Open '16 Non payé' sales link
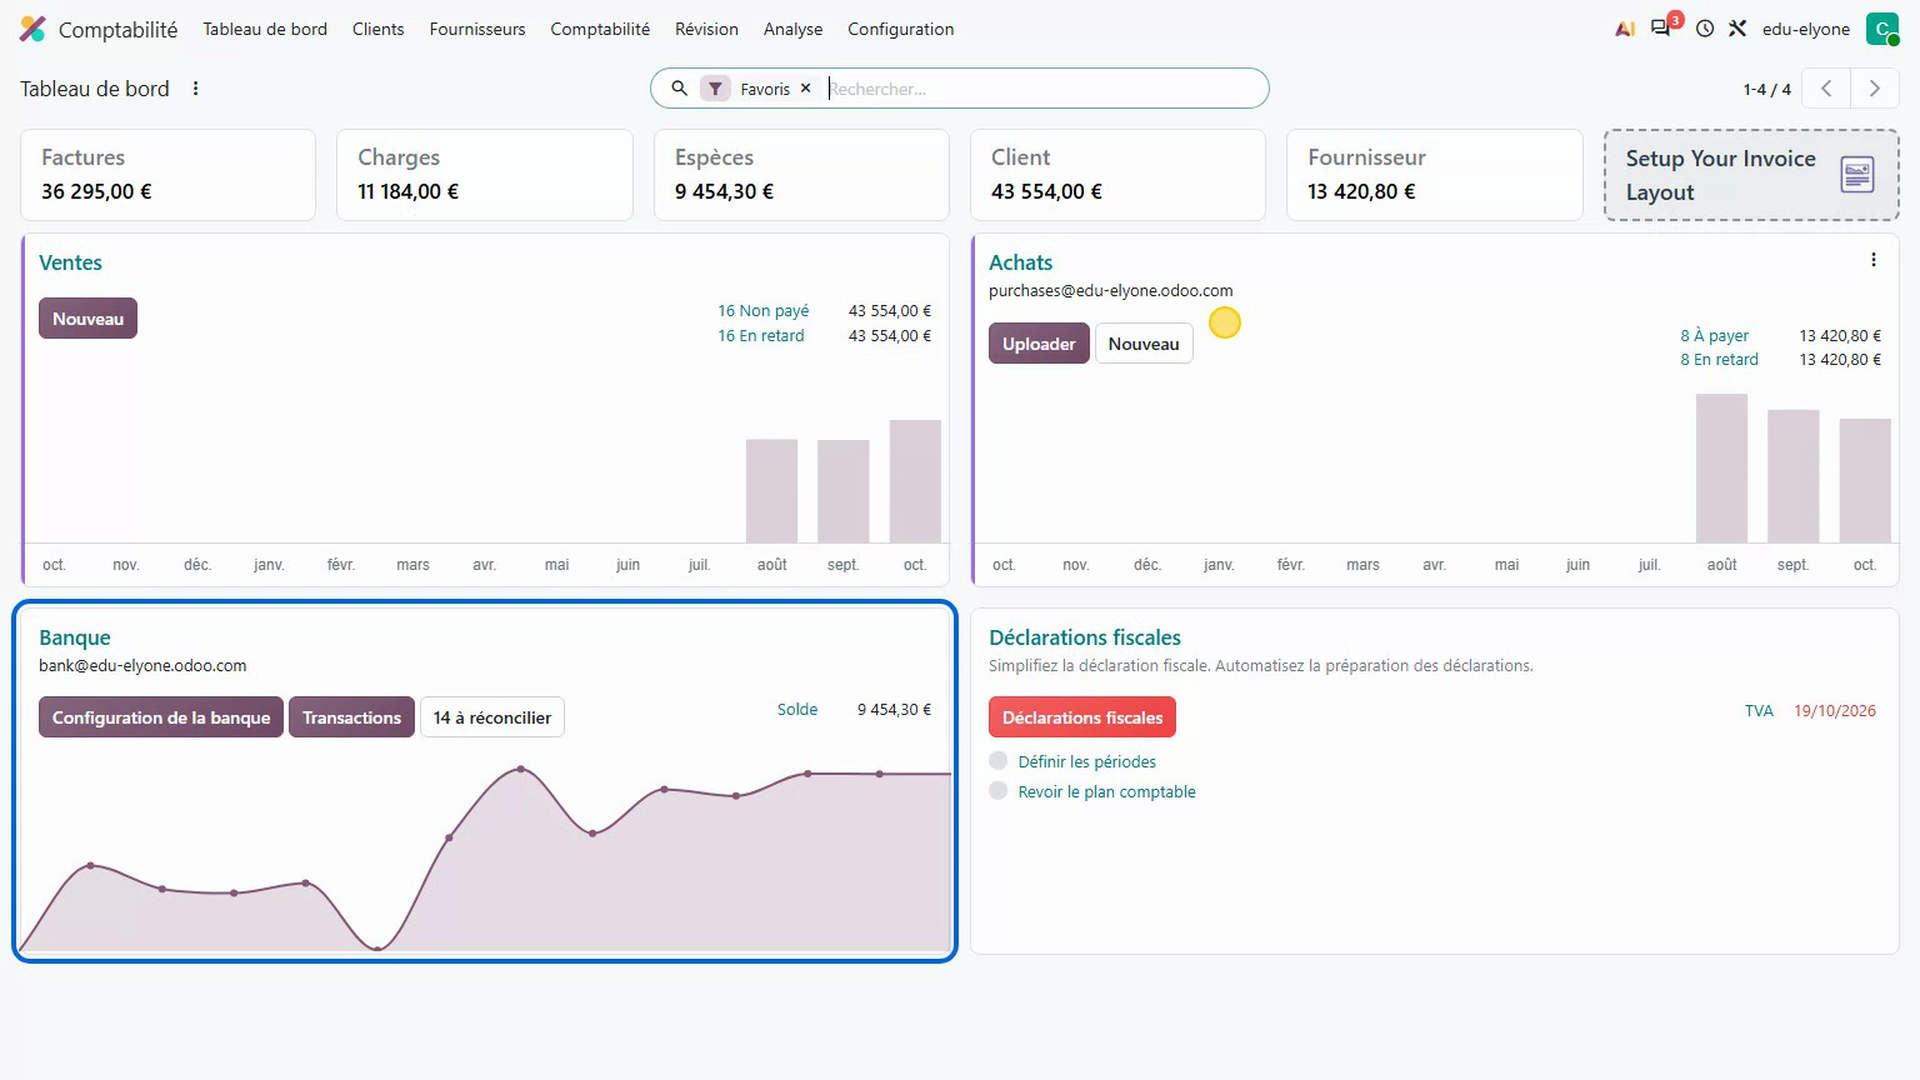 (763, 311)
